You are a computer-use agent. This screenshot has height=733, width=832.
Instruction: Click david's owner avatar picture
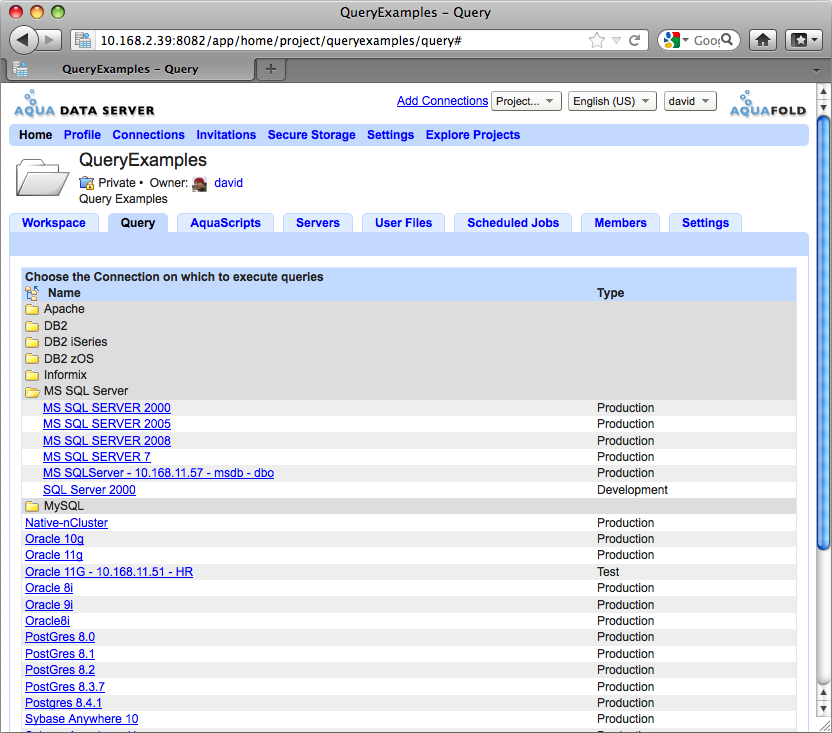click(x=200, y=184)
